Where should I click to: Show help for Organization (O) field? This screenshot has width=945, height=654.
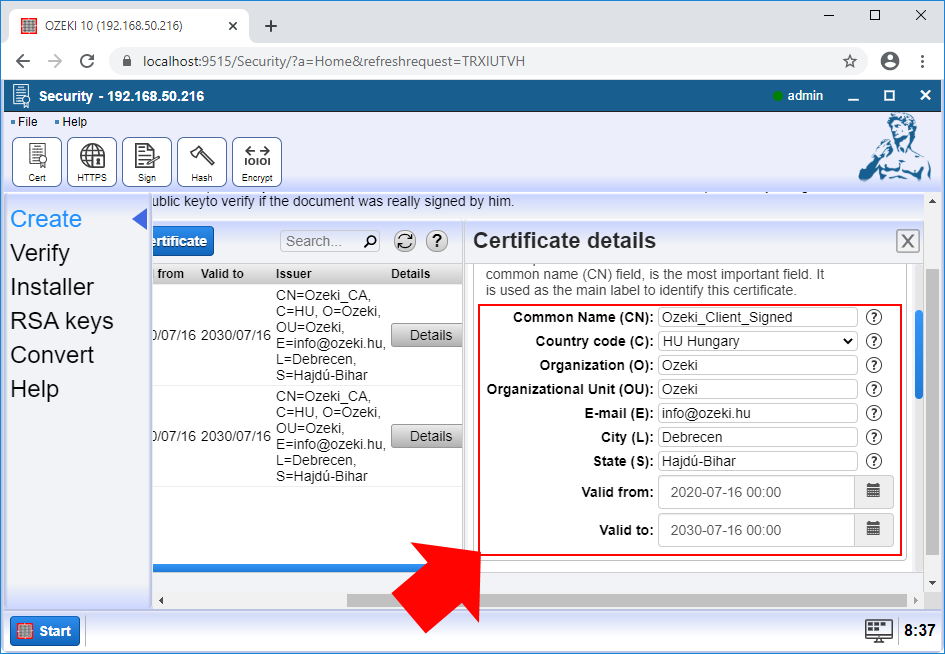click(x=873, y=365)
